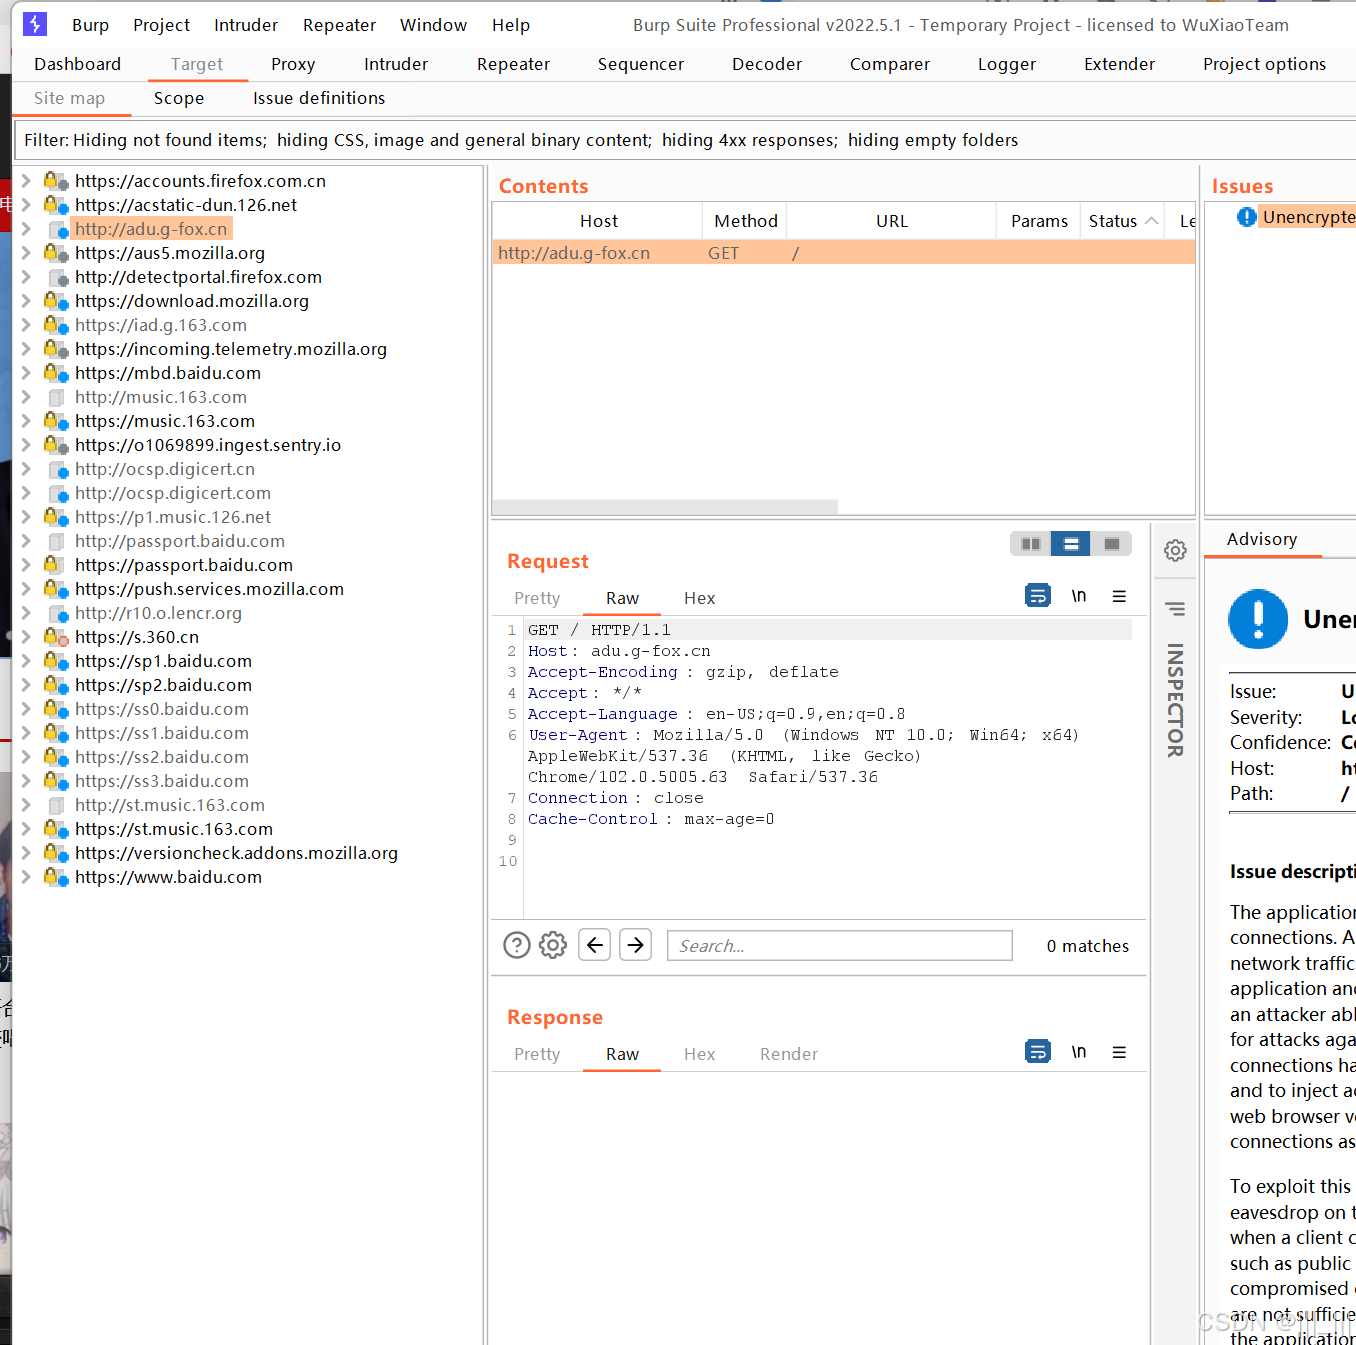The image size is (1356, 1345).
Task: Click the site map filter bar
Action: (684, 140)
